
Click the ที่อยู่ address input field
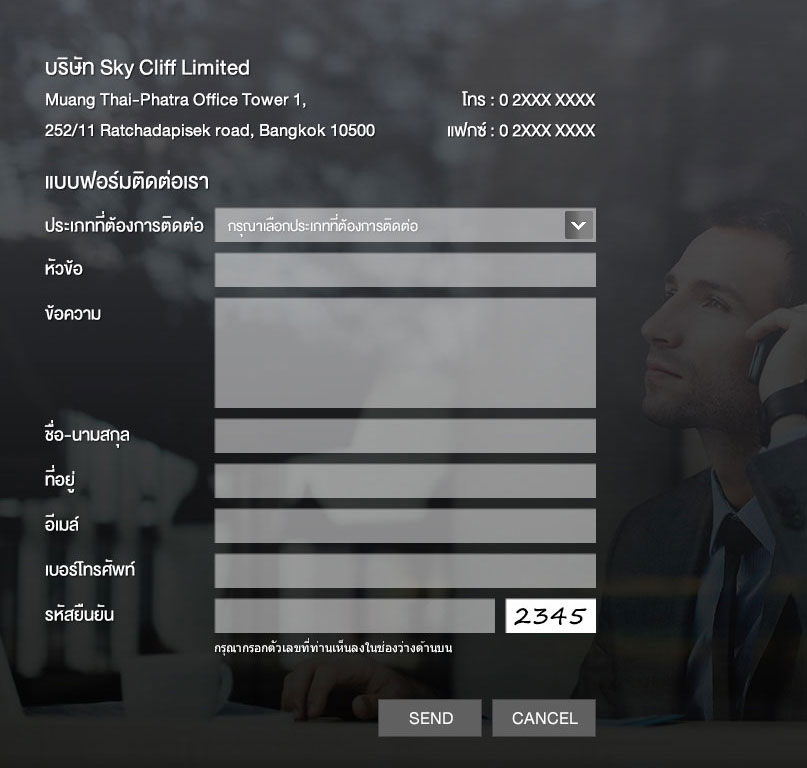405,481
